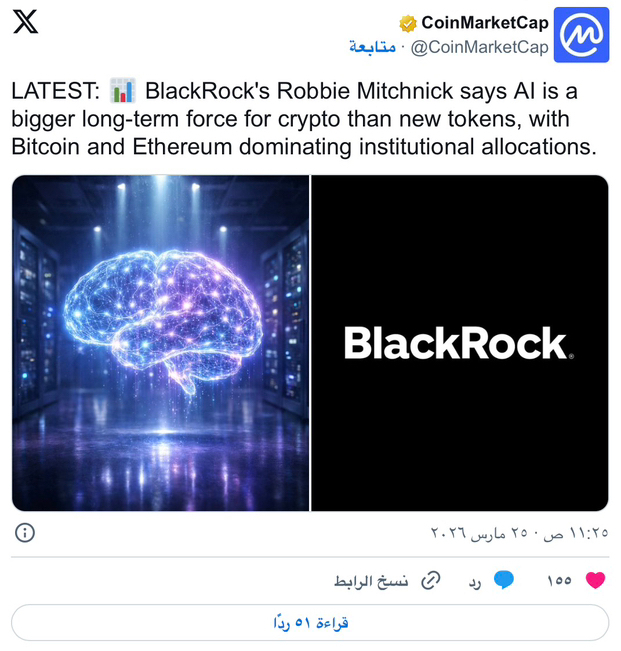Like the tweet with heart icon
Image resolution: width=621 pixels, height=651 pixels.
coord(595,580)
